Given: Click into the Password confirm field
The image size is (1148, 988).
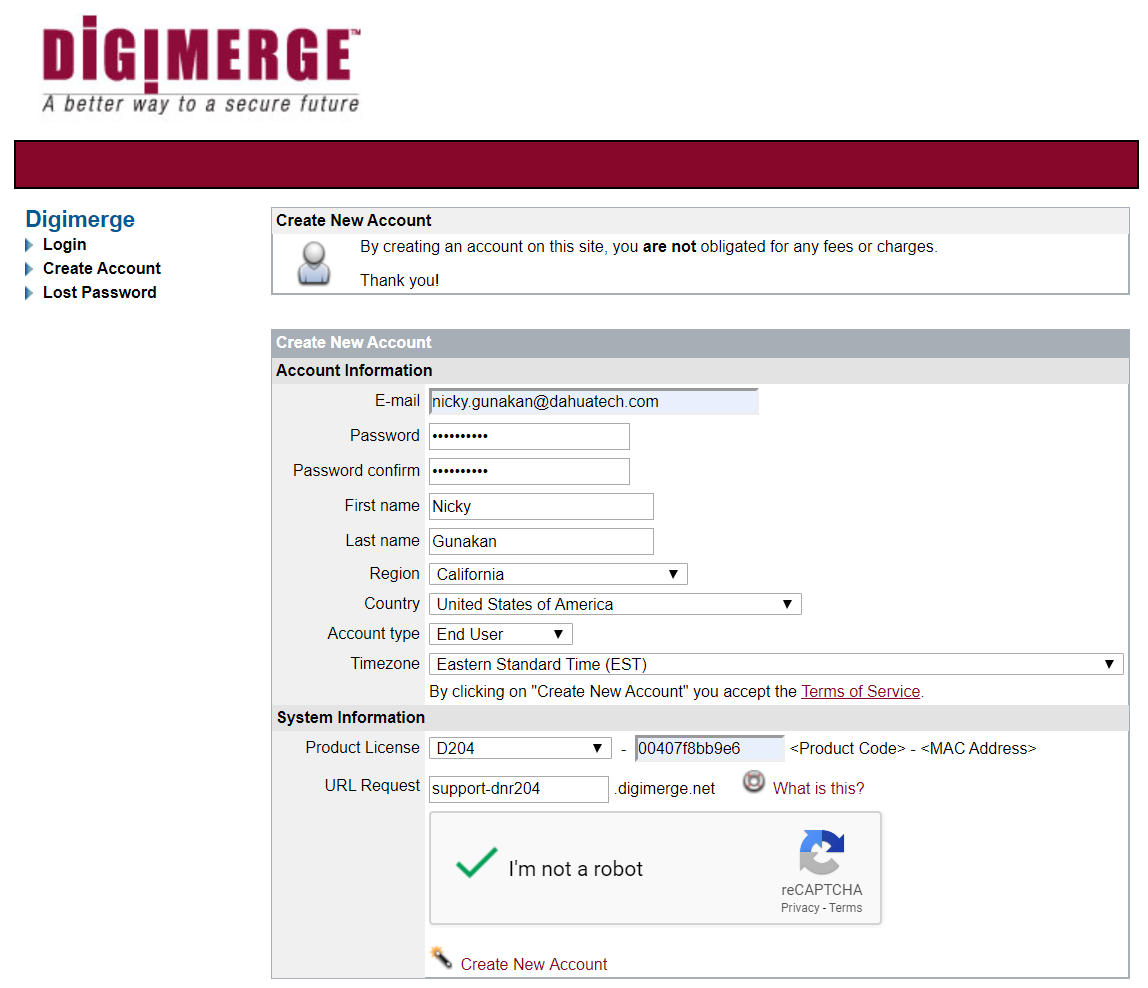Looking at the screenshot, I should click(x=529, y=472).
